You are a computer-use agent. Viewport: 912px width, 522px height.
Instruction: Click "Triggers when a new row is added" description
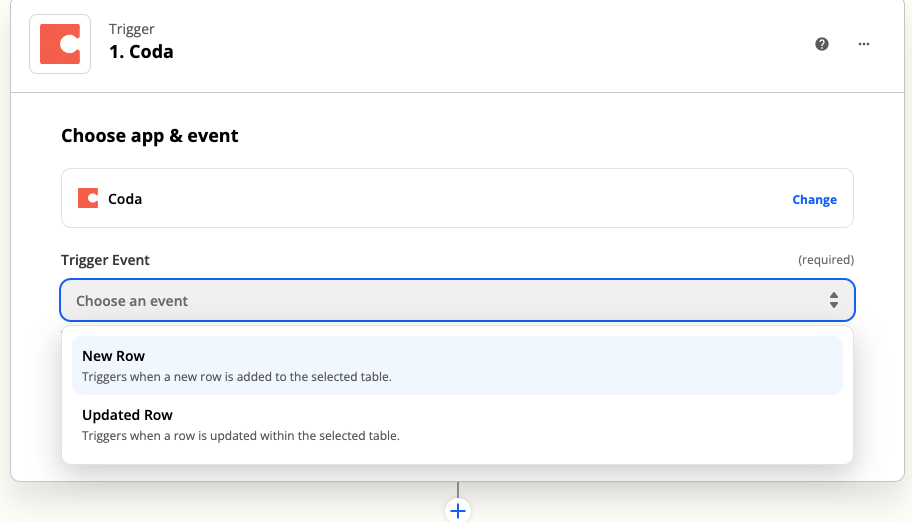coord(236,377)
